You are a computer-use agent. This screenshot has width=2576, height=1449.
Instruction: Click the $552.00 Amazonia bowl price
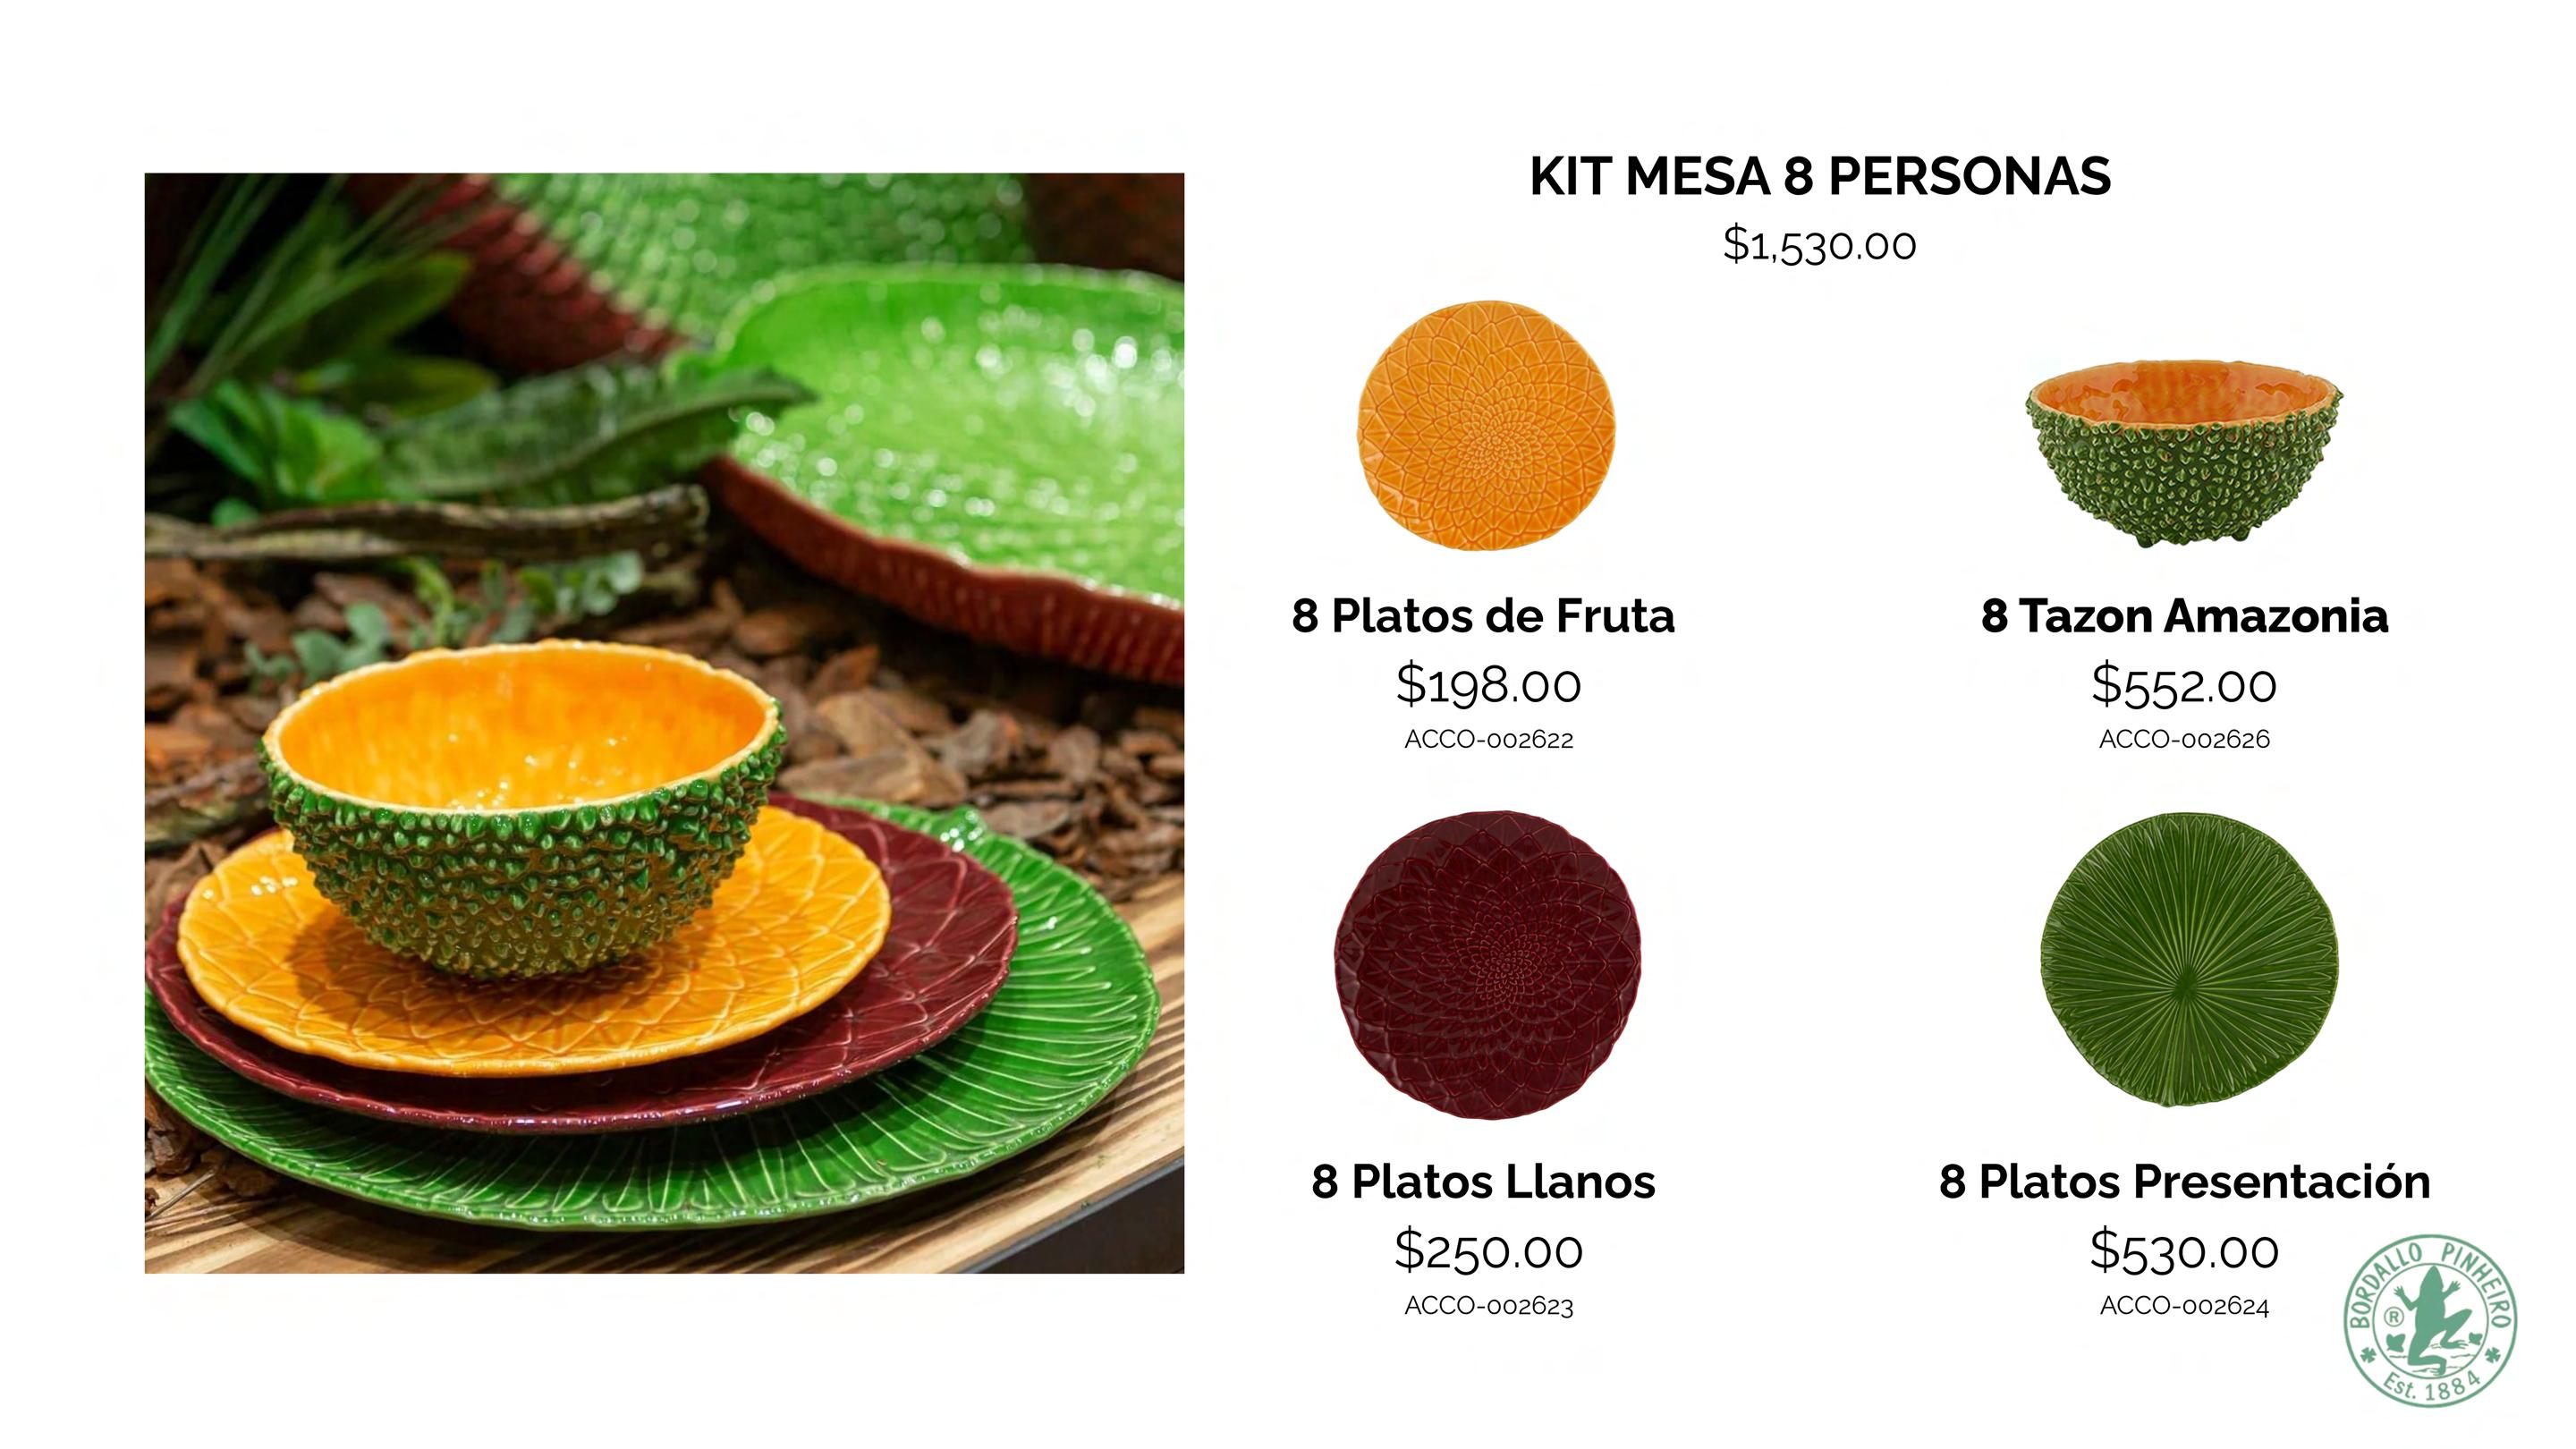pyautogui.click(x=2184, y=685)
